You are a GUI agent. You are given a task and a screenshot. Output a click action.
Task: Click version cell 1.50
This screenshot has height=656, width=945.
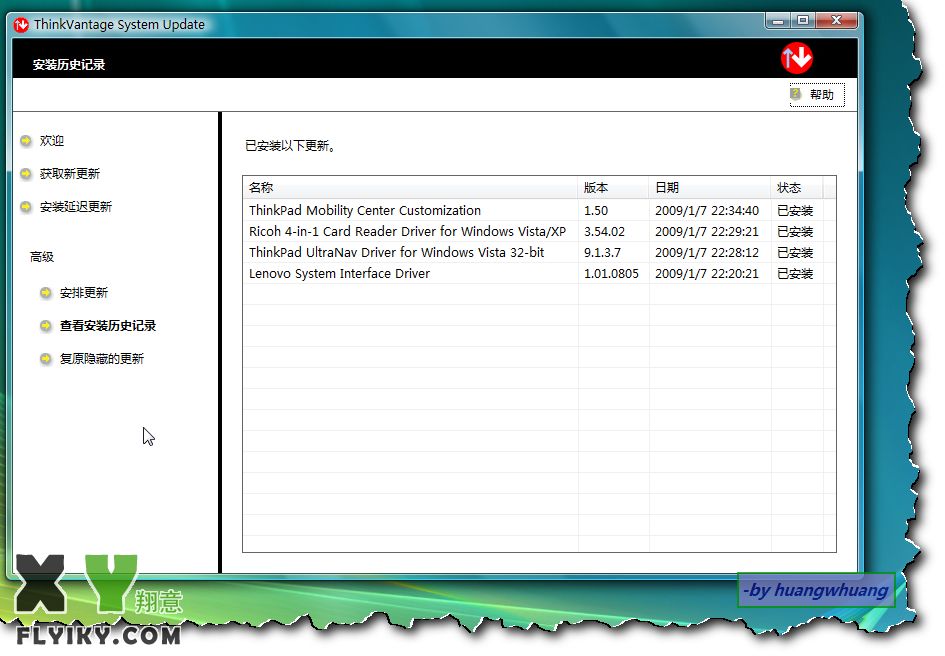[596, 211]
